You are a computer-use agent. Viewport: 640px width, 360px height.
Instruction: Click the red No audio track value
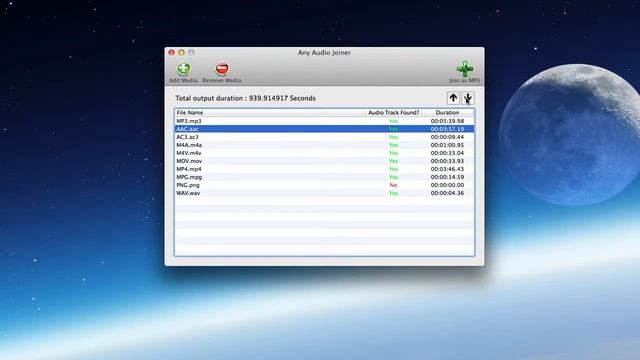click(x=393, y=185)
